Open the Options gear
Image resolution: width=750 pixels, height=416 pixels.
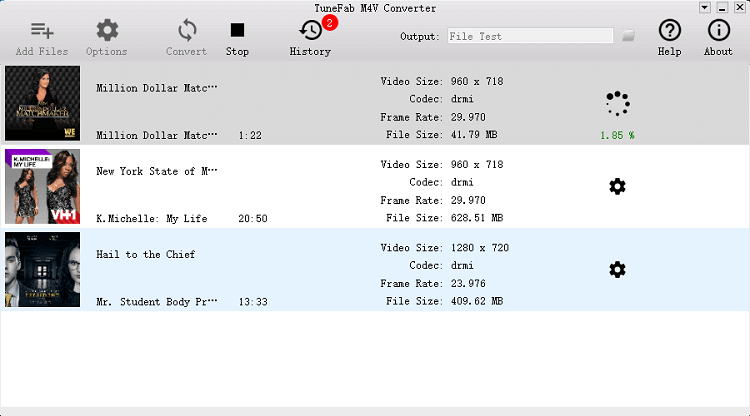point(107,30)
